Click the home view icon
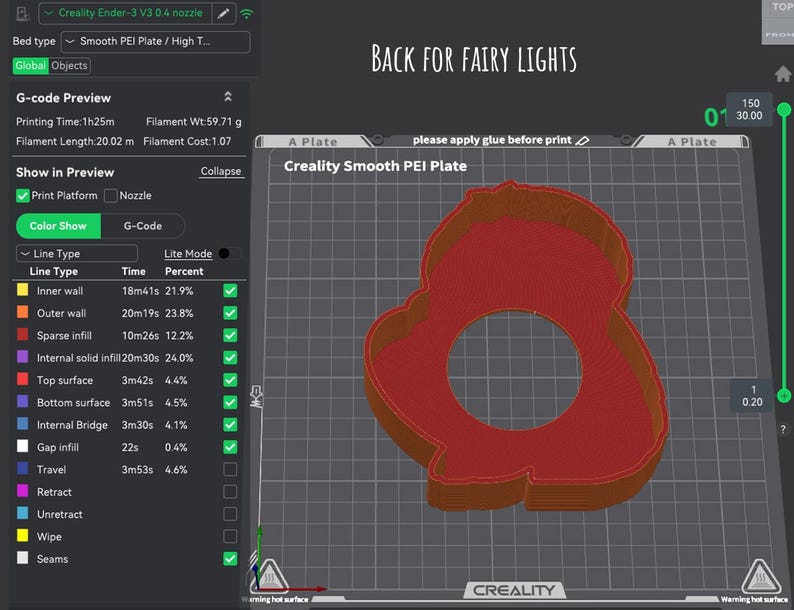Screen dimensions: 794x610 pos(783,74)
